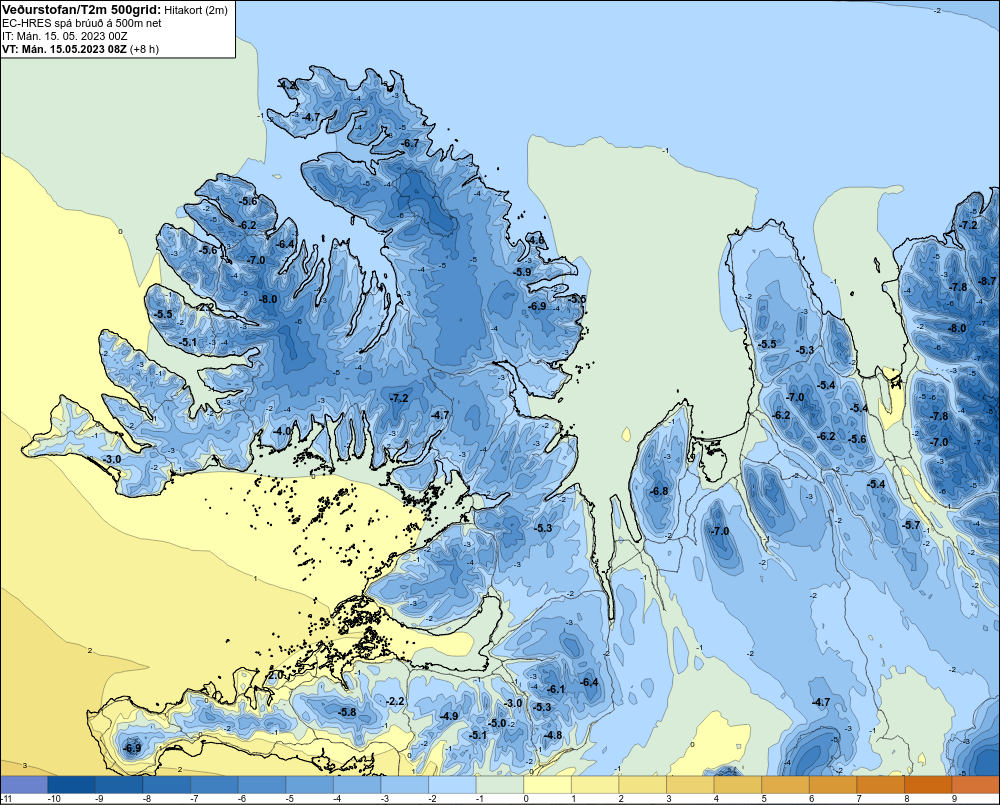Image resolution: width=1000 pixels, height=805 pixels.
Task: Click the -4.2 temperature label
Action: tap(288, 84)
